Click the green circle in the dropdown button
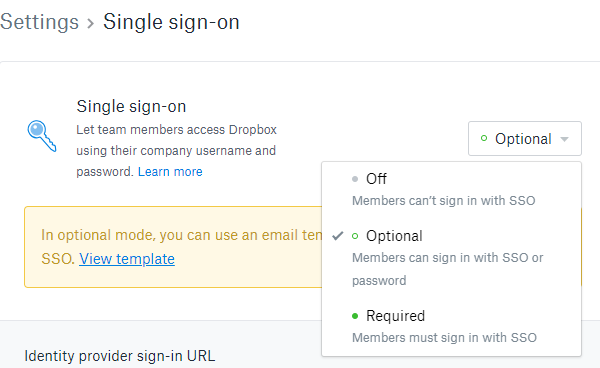 click(x=484, y=138)
